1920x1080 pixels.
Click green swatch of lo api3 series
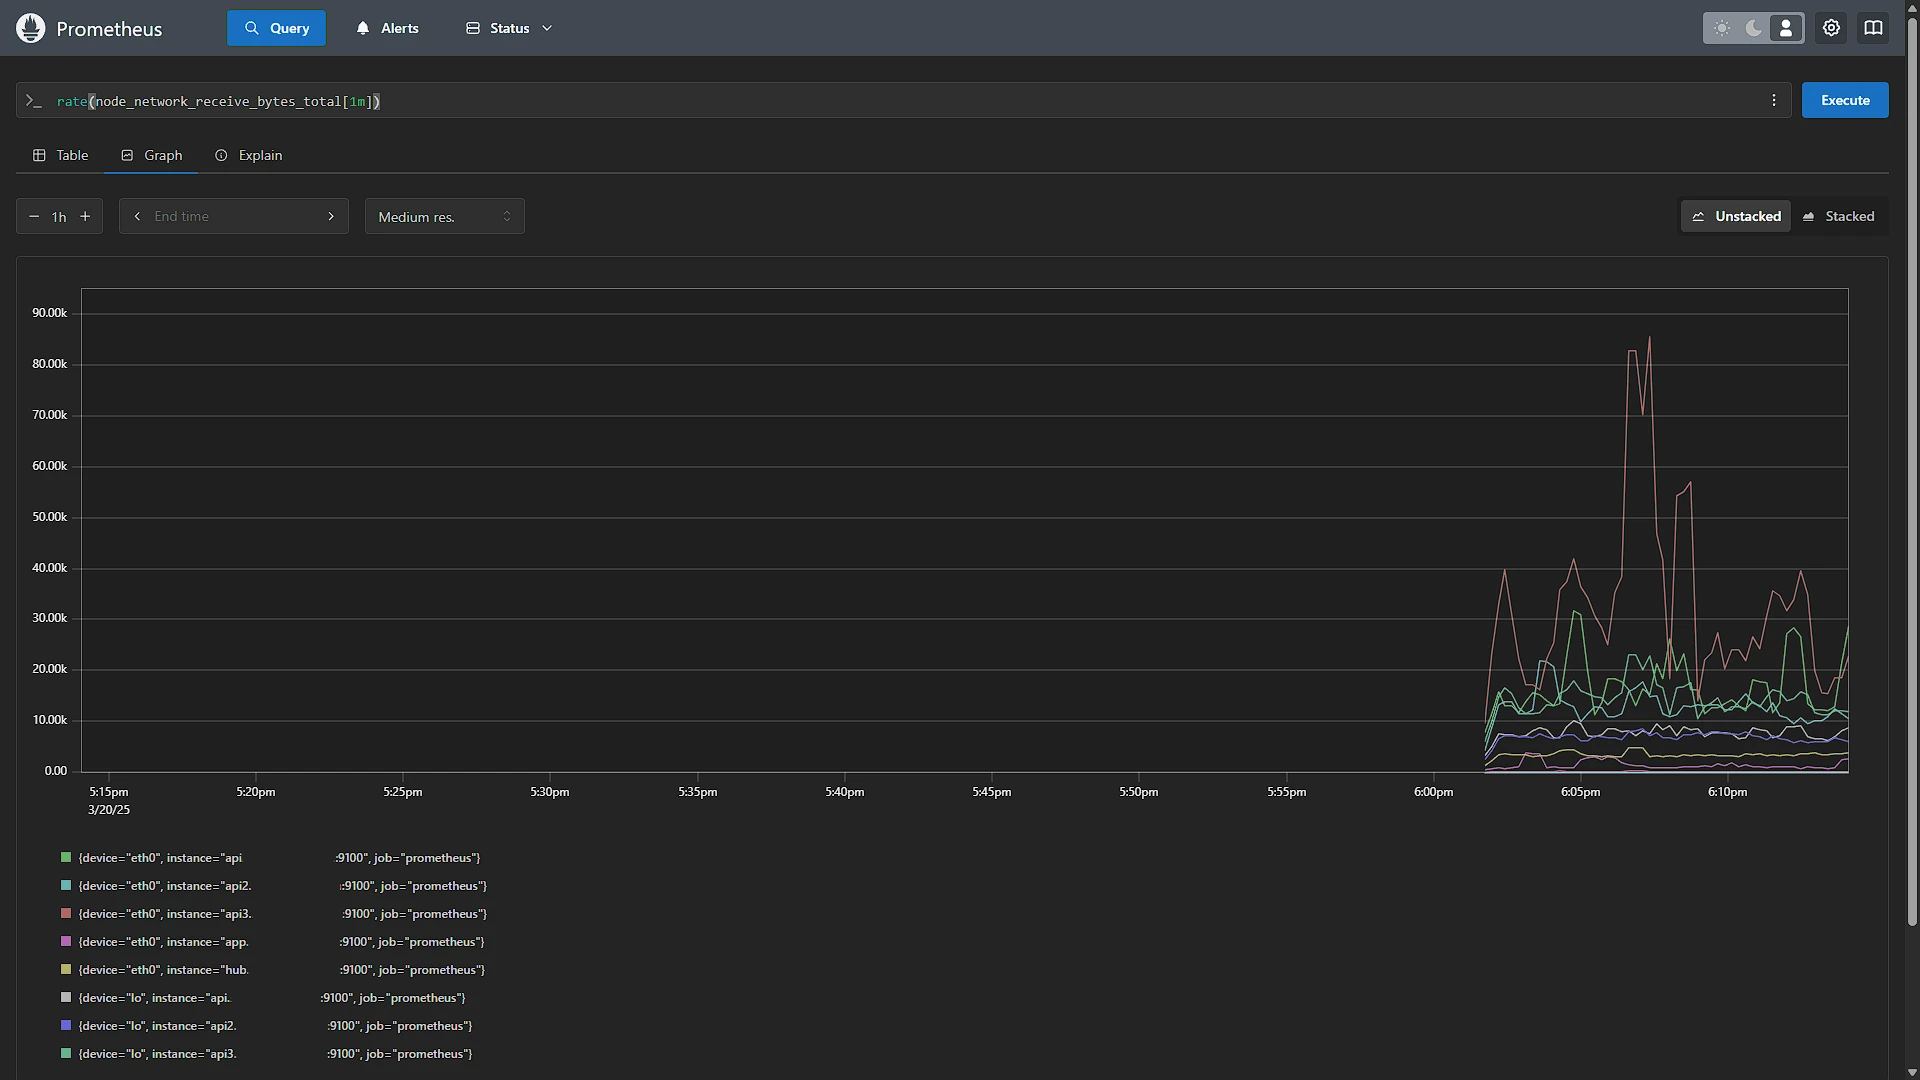coord(66,1053)
